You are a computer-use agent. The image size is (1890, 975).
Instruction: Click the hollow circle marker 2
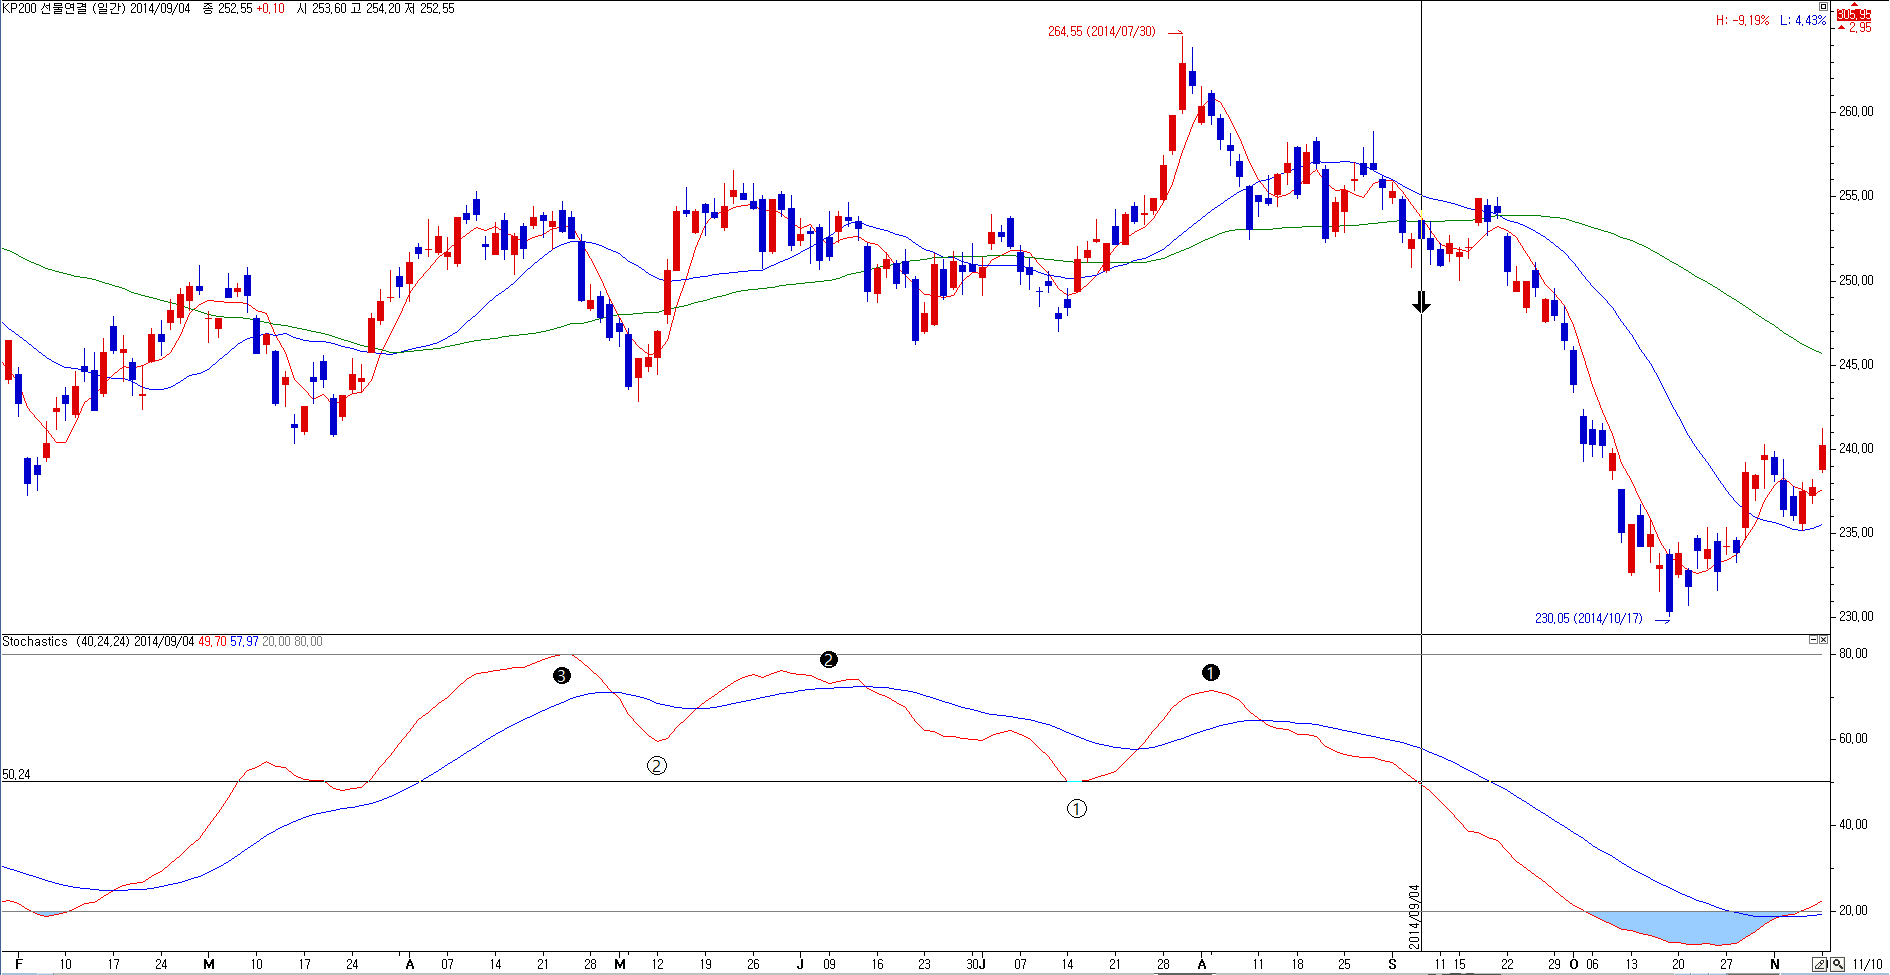656,765
